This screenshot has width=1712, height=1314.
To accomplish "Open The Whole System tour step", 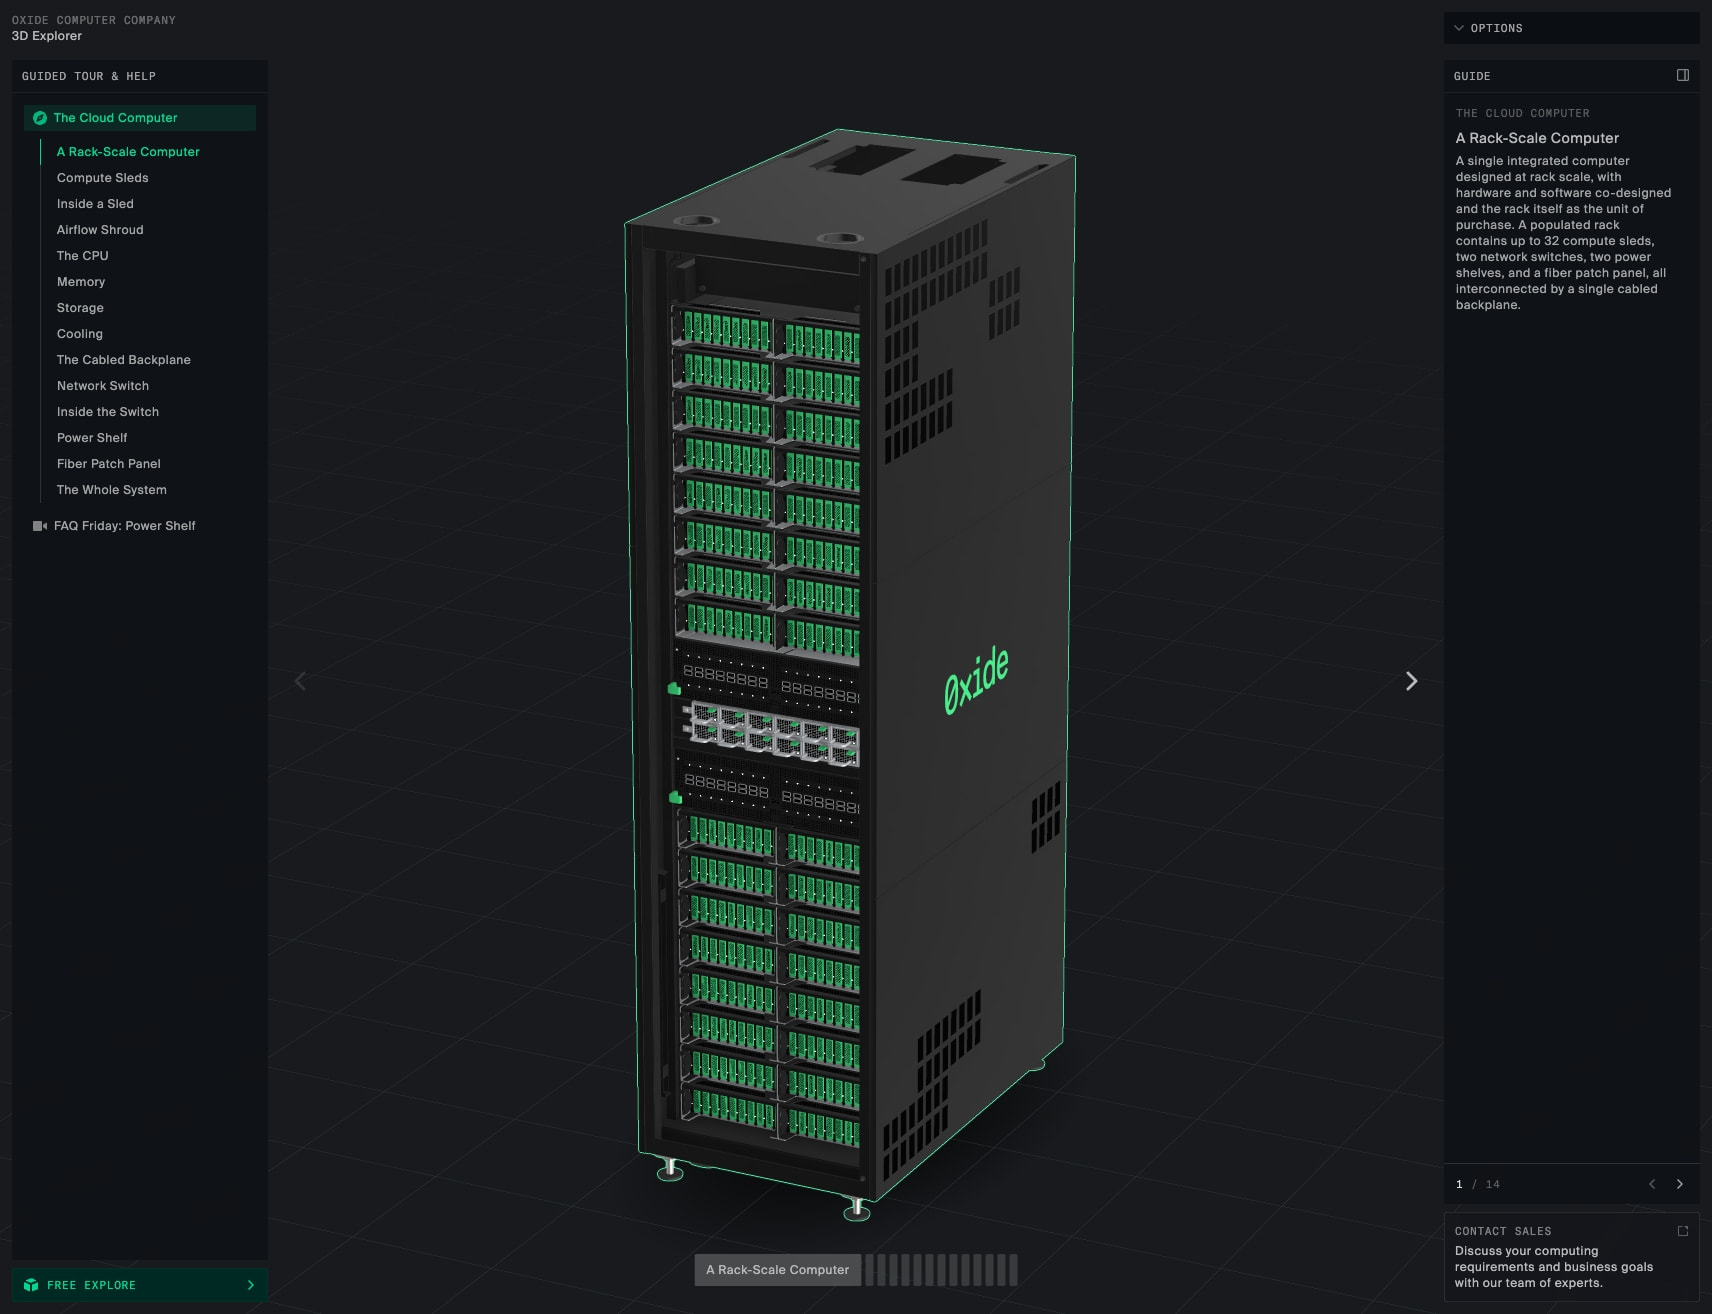I will [x=112, y=490].
